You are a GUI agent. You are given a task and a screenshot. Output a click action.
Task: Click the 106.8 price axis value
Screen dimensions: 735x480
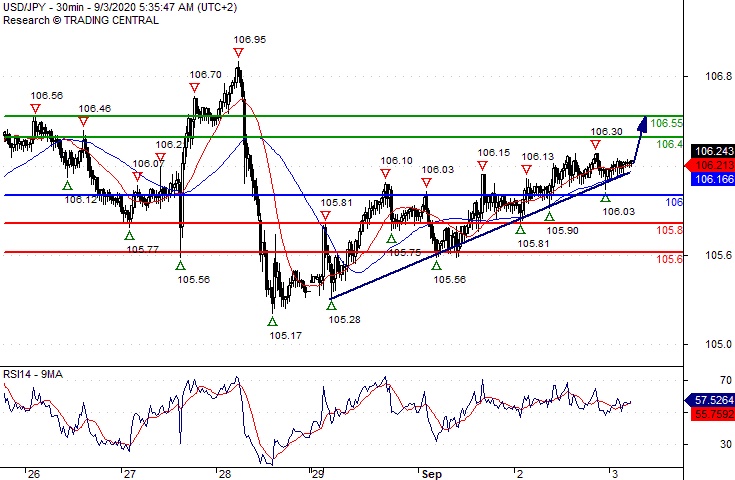(719, 76)
